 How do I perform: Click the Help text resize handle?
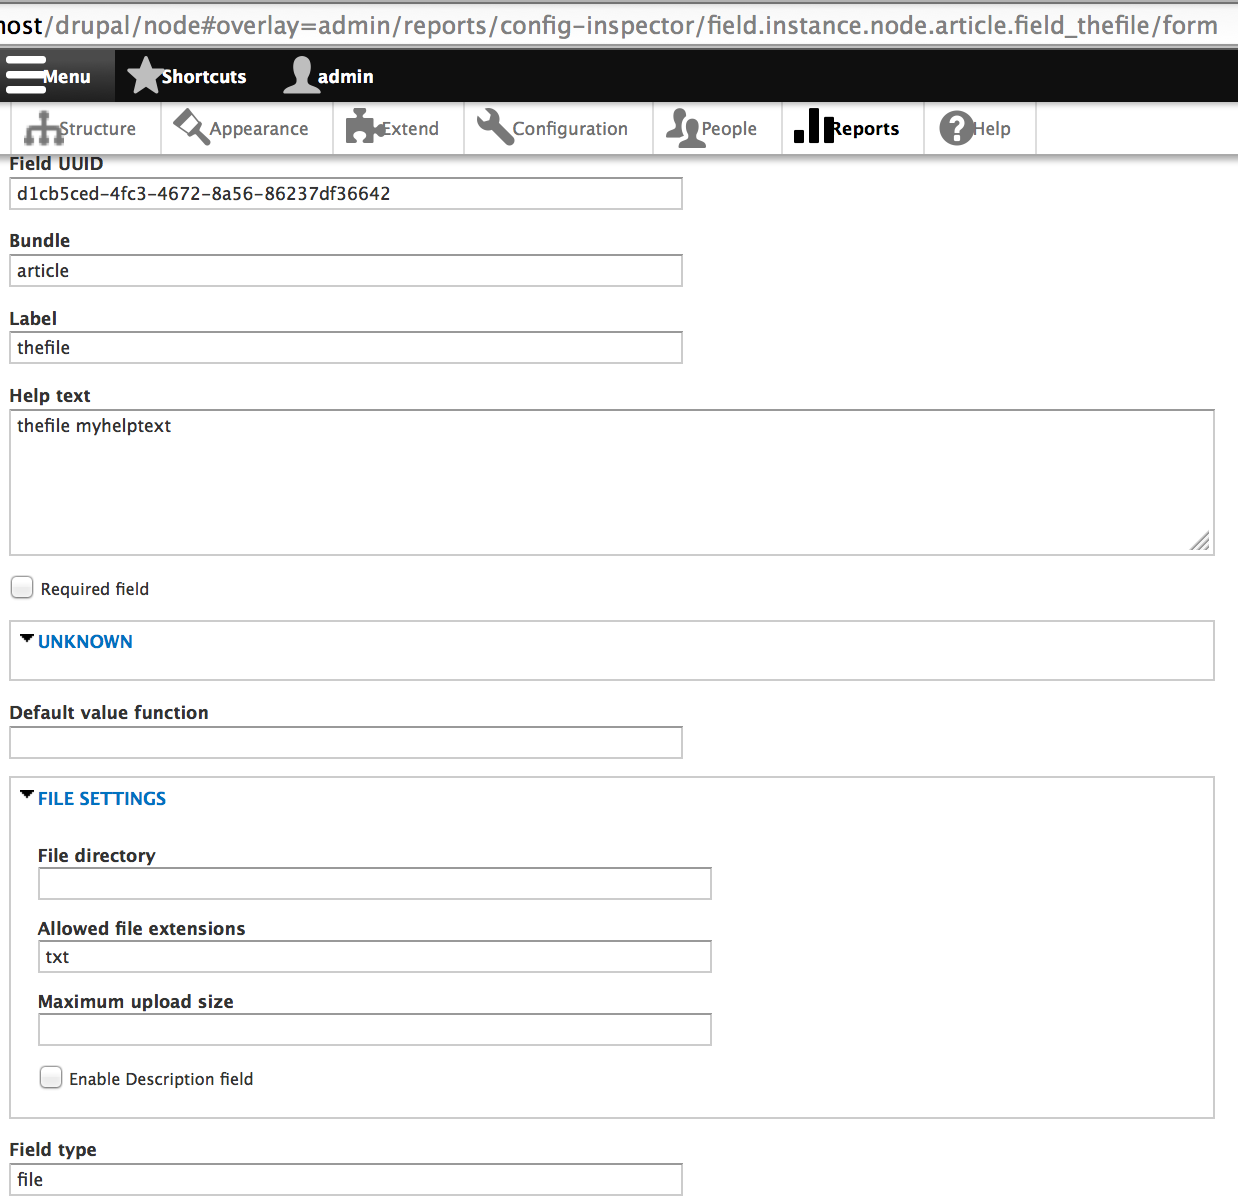click(x=1201, y=542)
